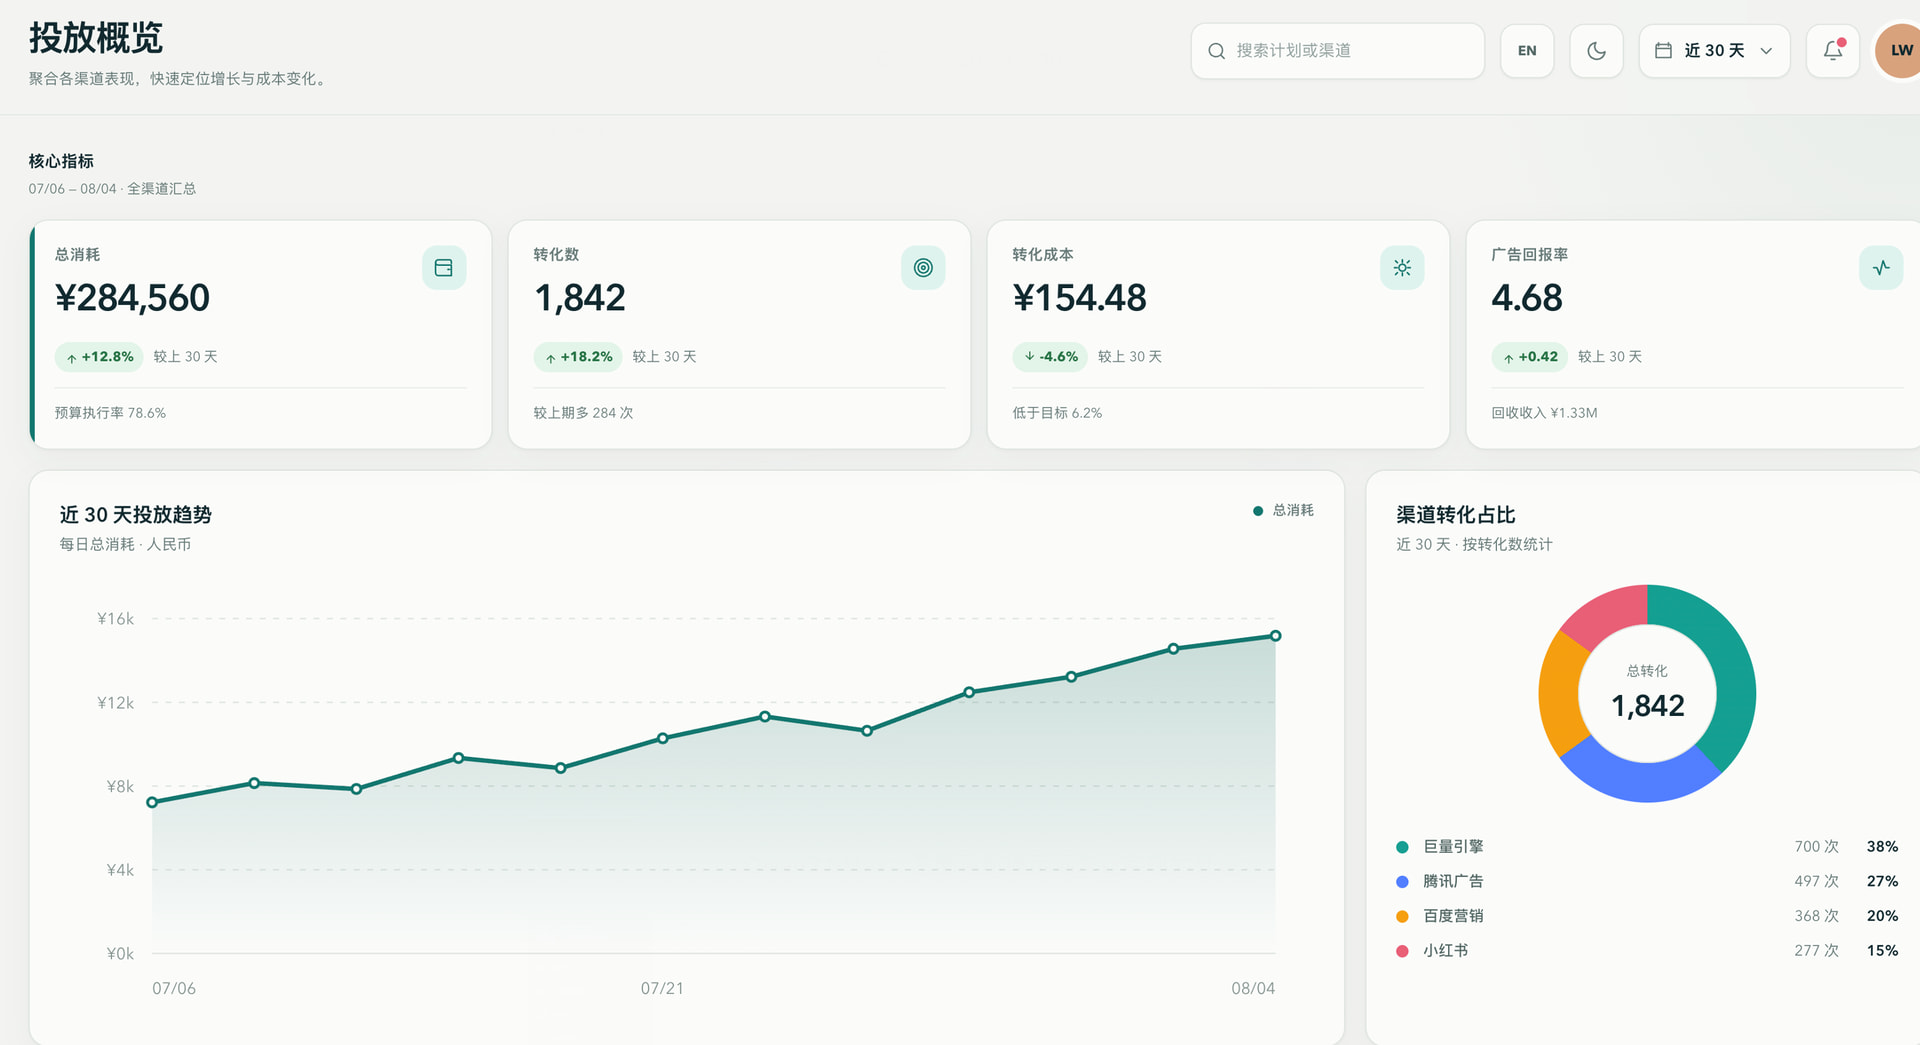
Task: Click the last data point at 08/04
Action: (x=1275, y=636)
